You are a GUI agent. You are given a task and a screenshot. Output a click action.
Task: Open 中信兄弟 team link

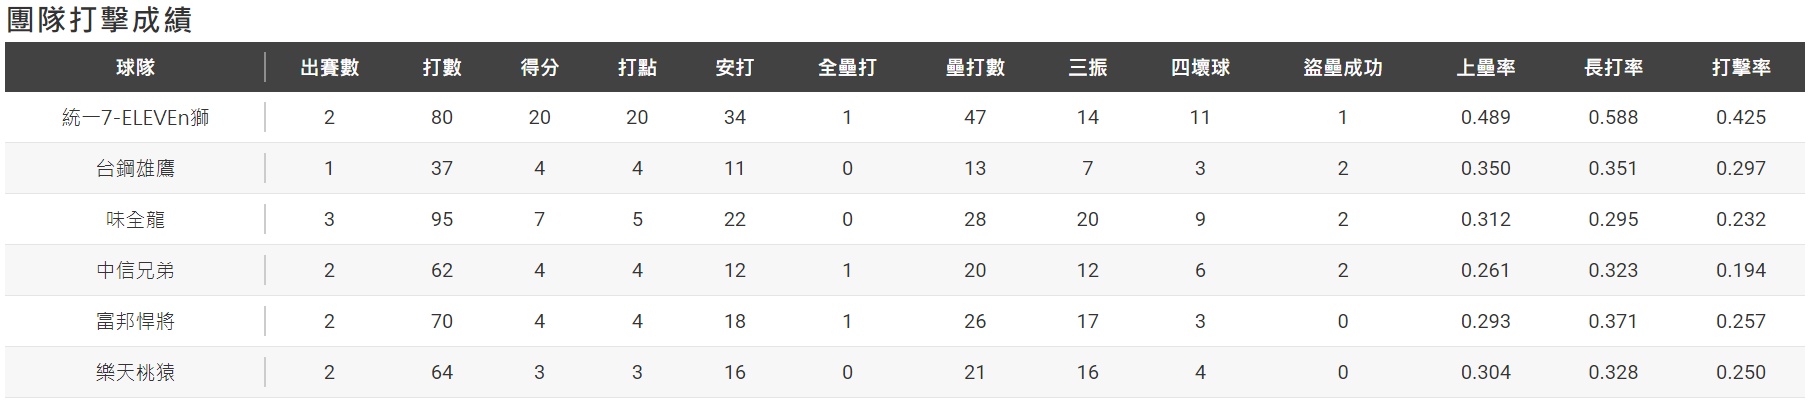[x=135, y=271]
